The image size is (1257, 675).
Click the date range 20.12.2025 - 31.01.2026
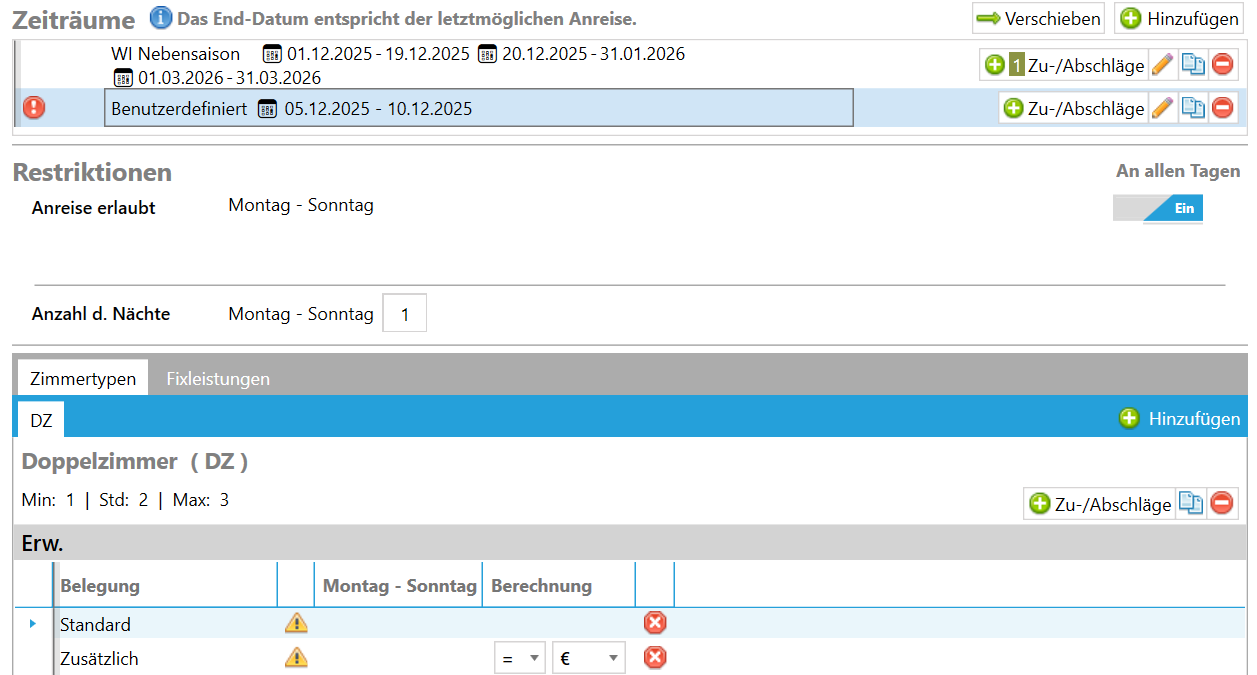pyautogui.click(x=594, y=54)
